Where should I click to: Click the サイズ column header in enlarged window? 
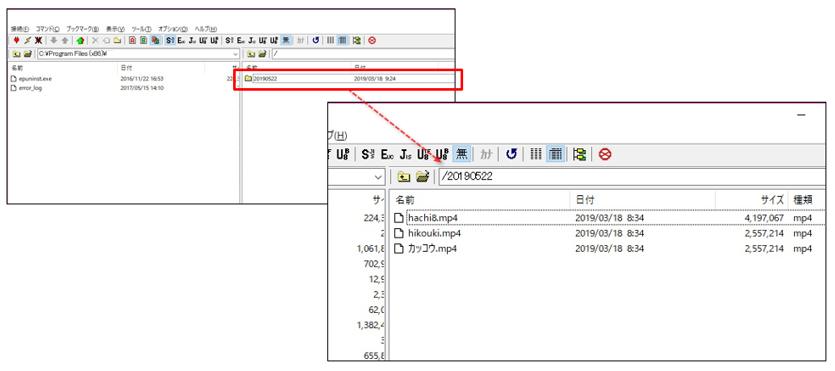751,200
